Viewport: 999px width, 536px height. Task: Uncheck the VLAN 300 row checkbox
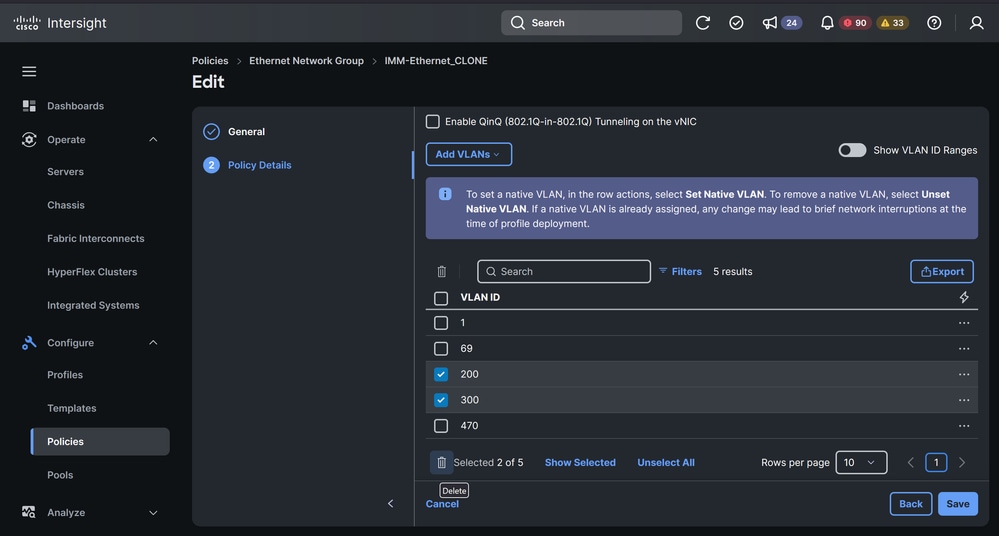pyautogui.click(x=441, y=400)
